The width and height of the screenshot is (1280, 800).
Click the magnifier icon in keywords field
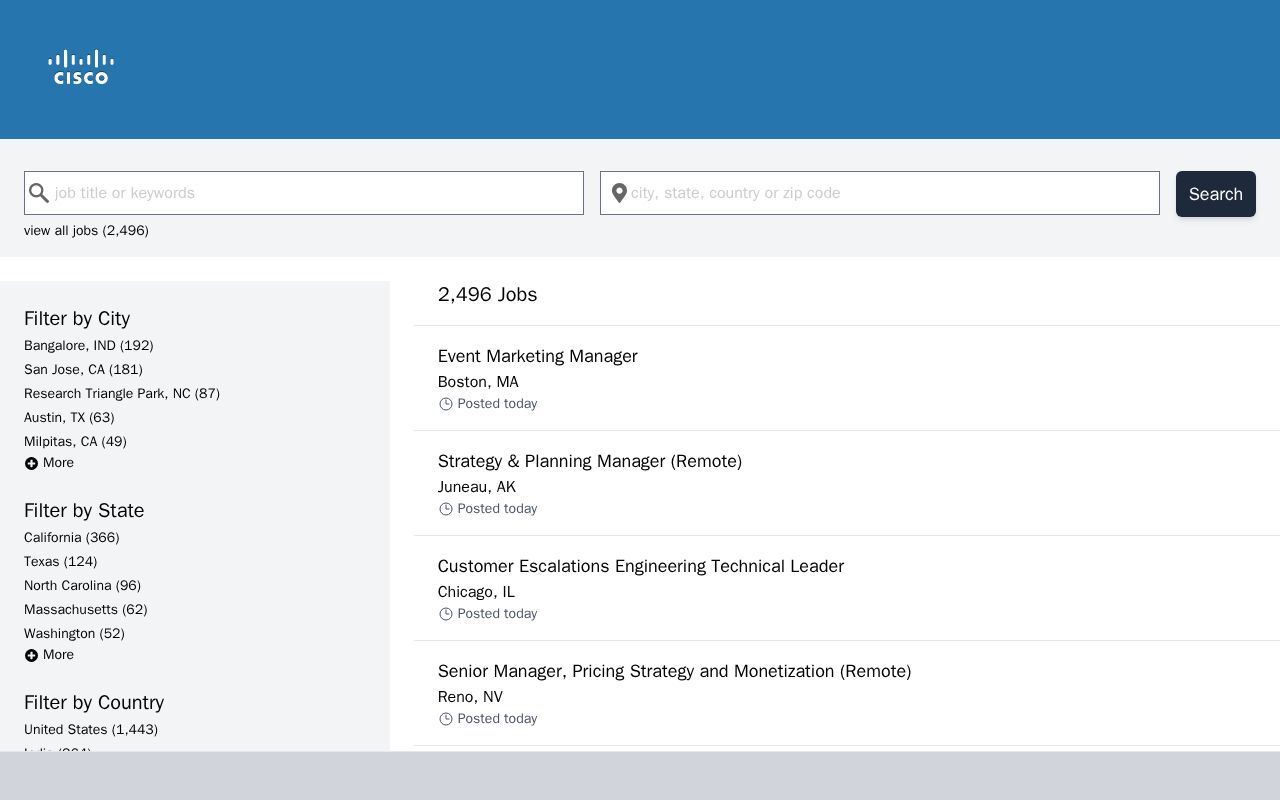39,193
